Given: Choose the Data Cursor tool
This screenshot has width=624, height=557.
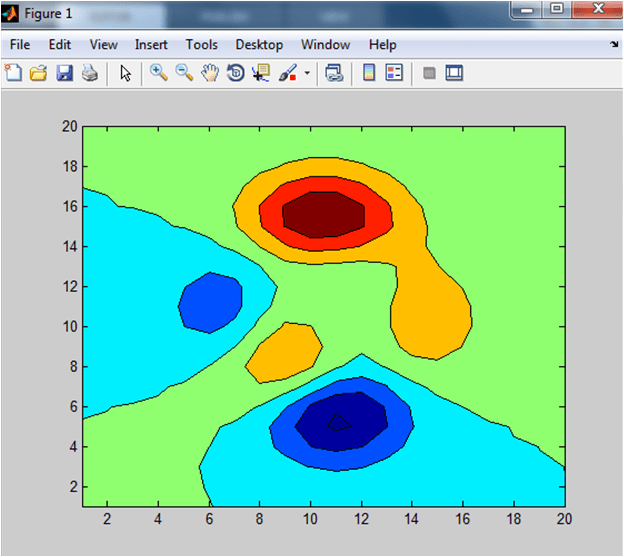Looking at the screenshot, I should (261, 73).
